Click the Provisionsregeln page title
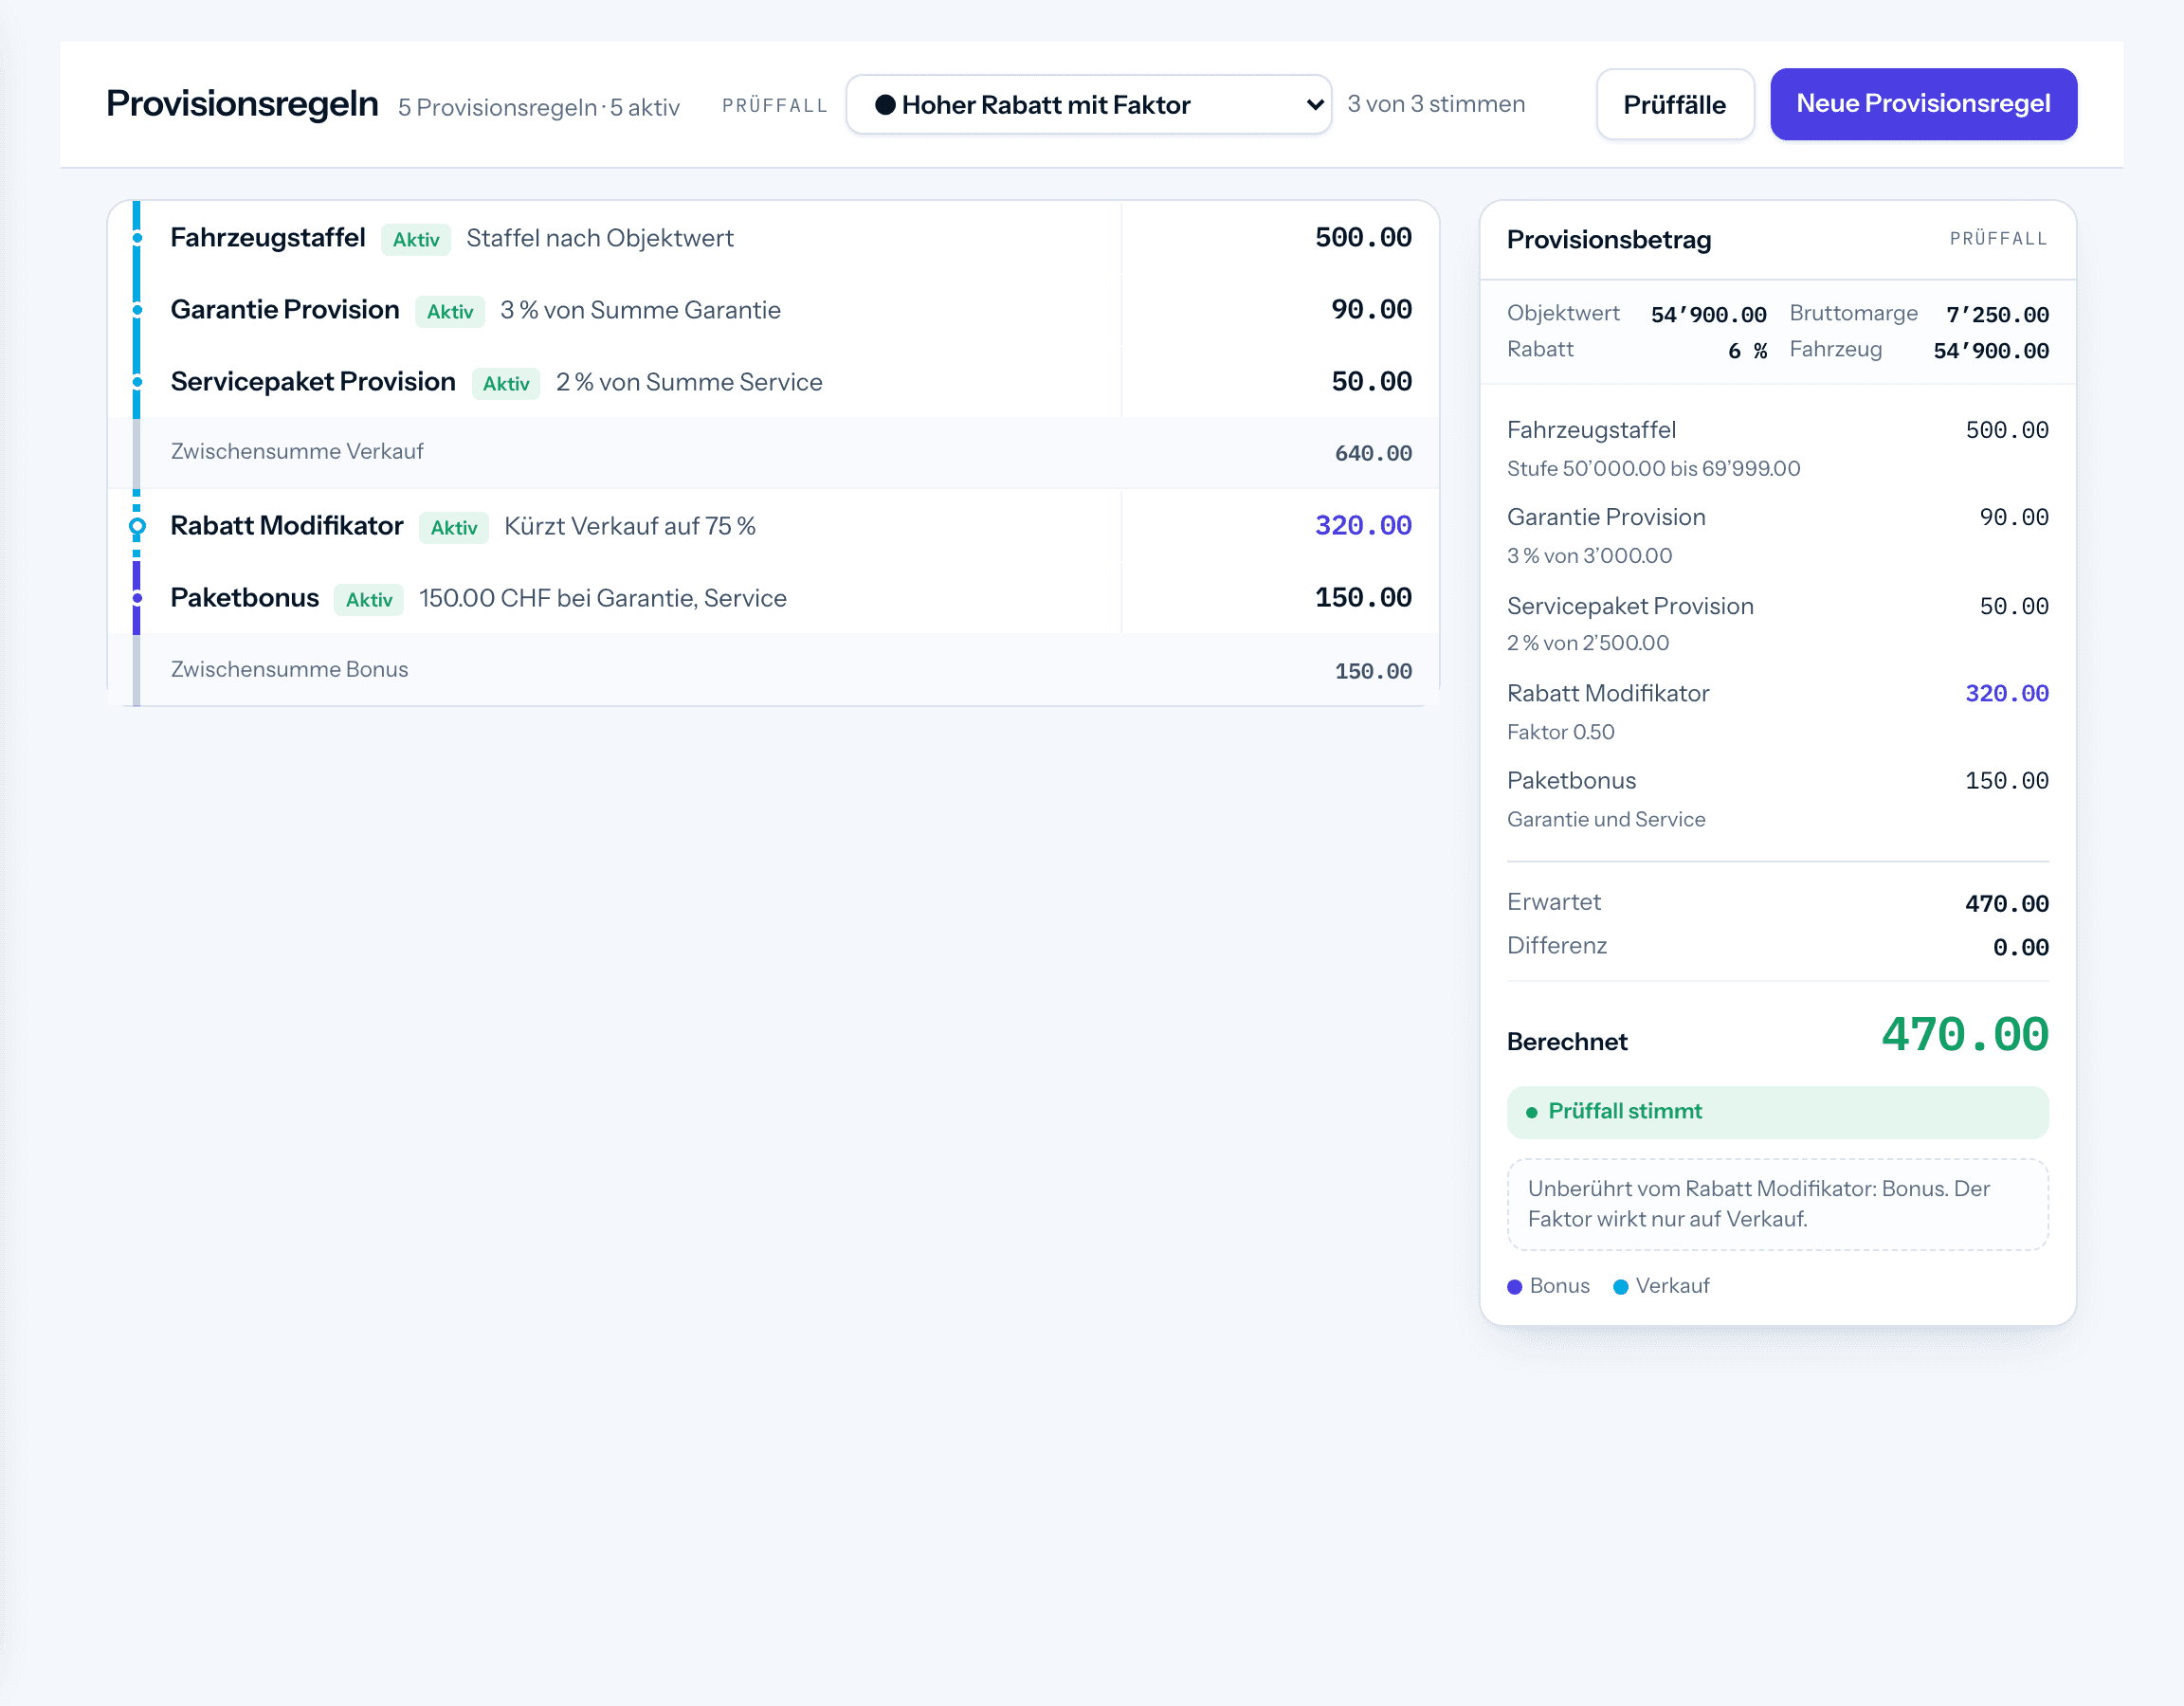Viewport: 2184px width, 1706px height. 242,104
